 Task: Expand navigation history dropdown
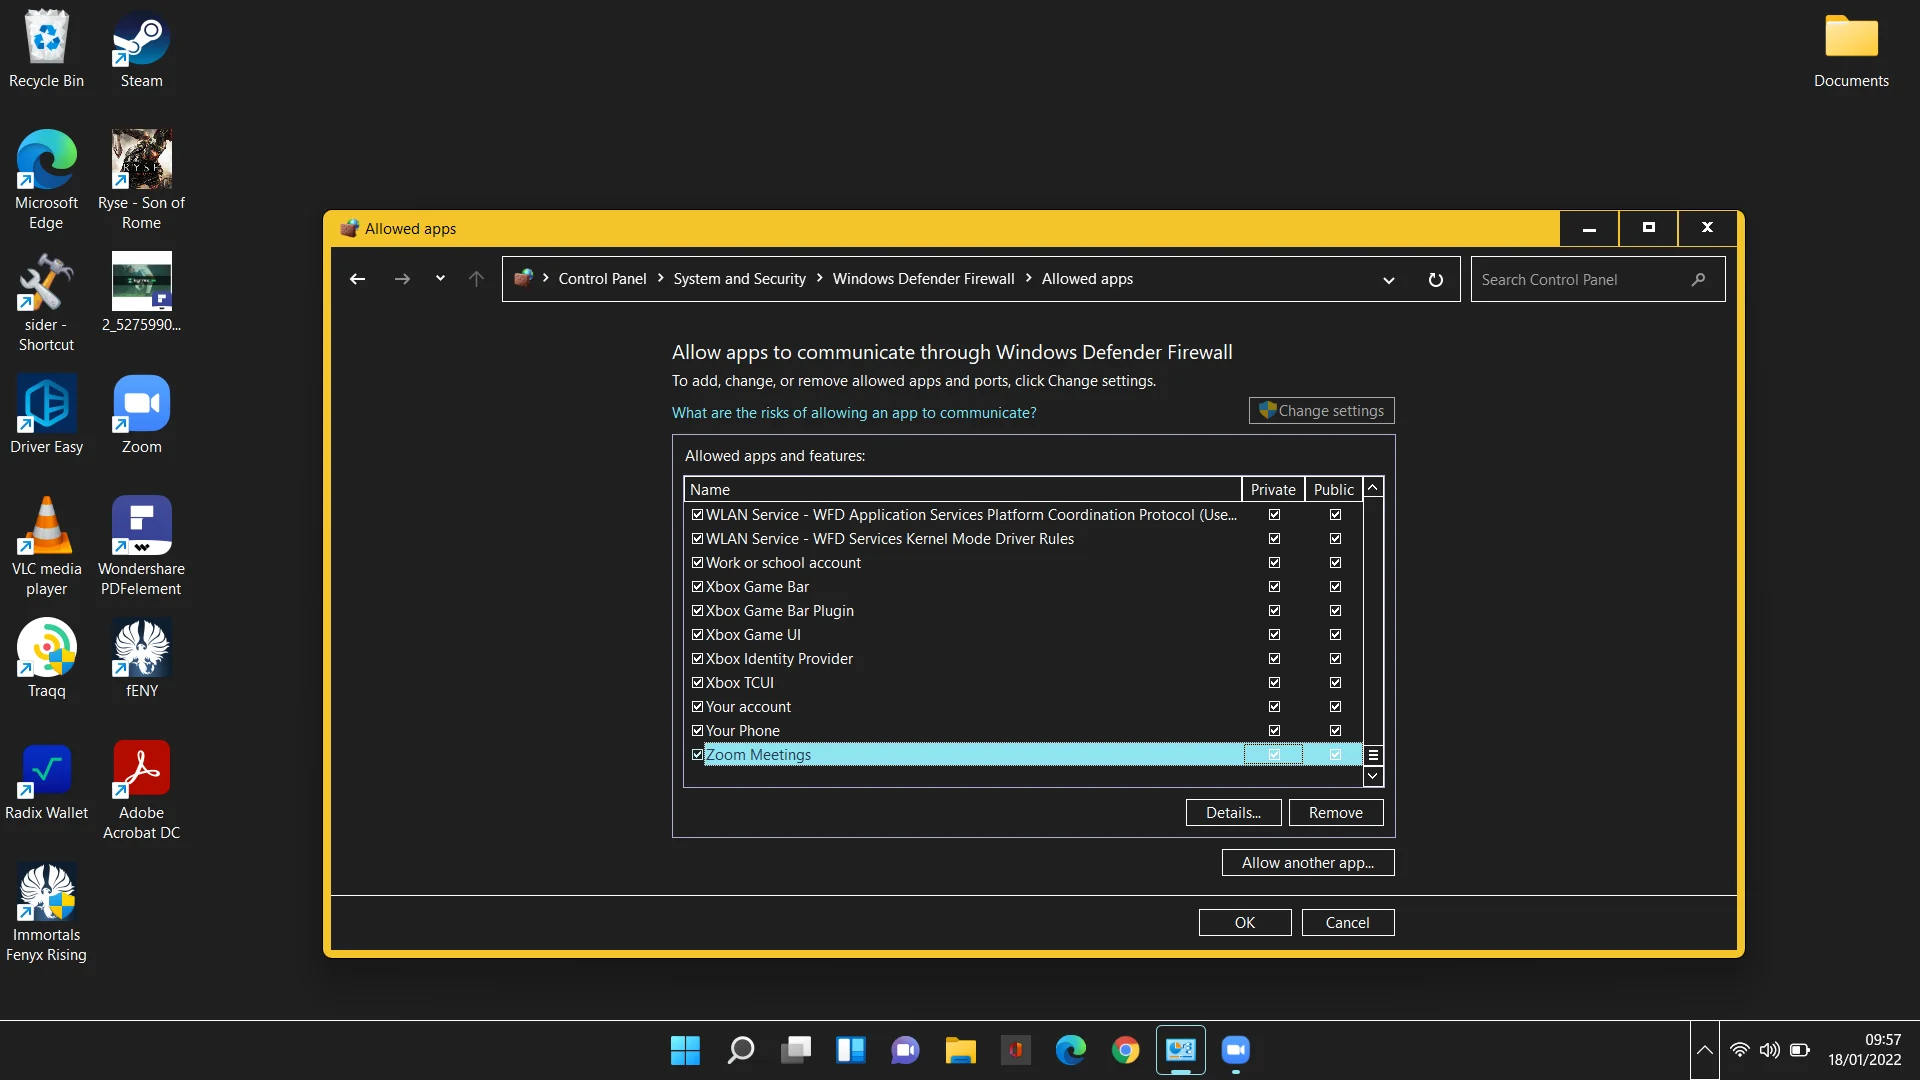[x=439, y=278]
